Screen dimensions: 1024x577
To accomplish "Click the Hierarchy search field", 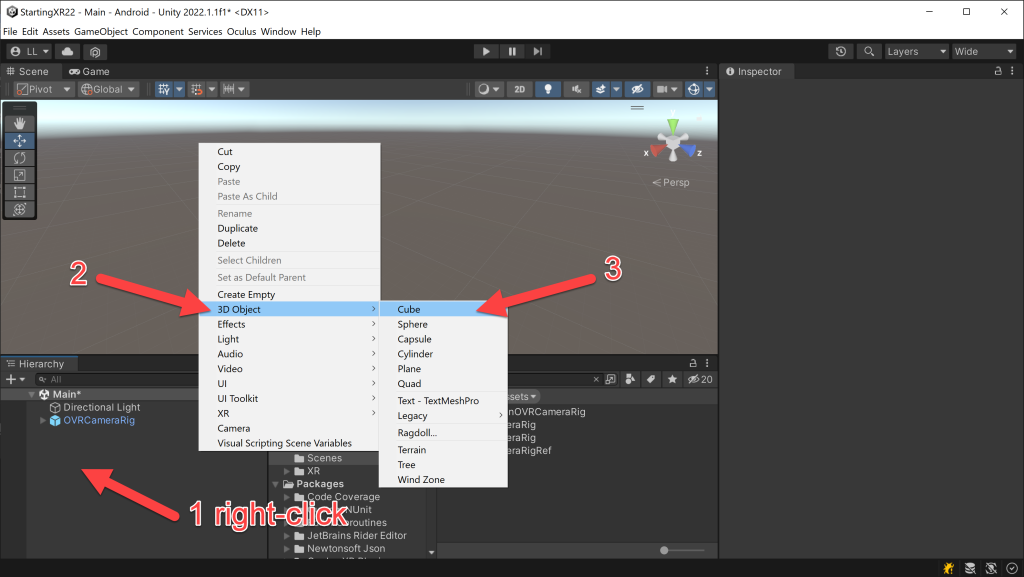I will click(116, 379).
